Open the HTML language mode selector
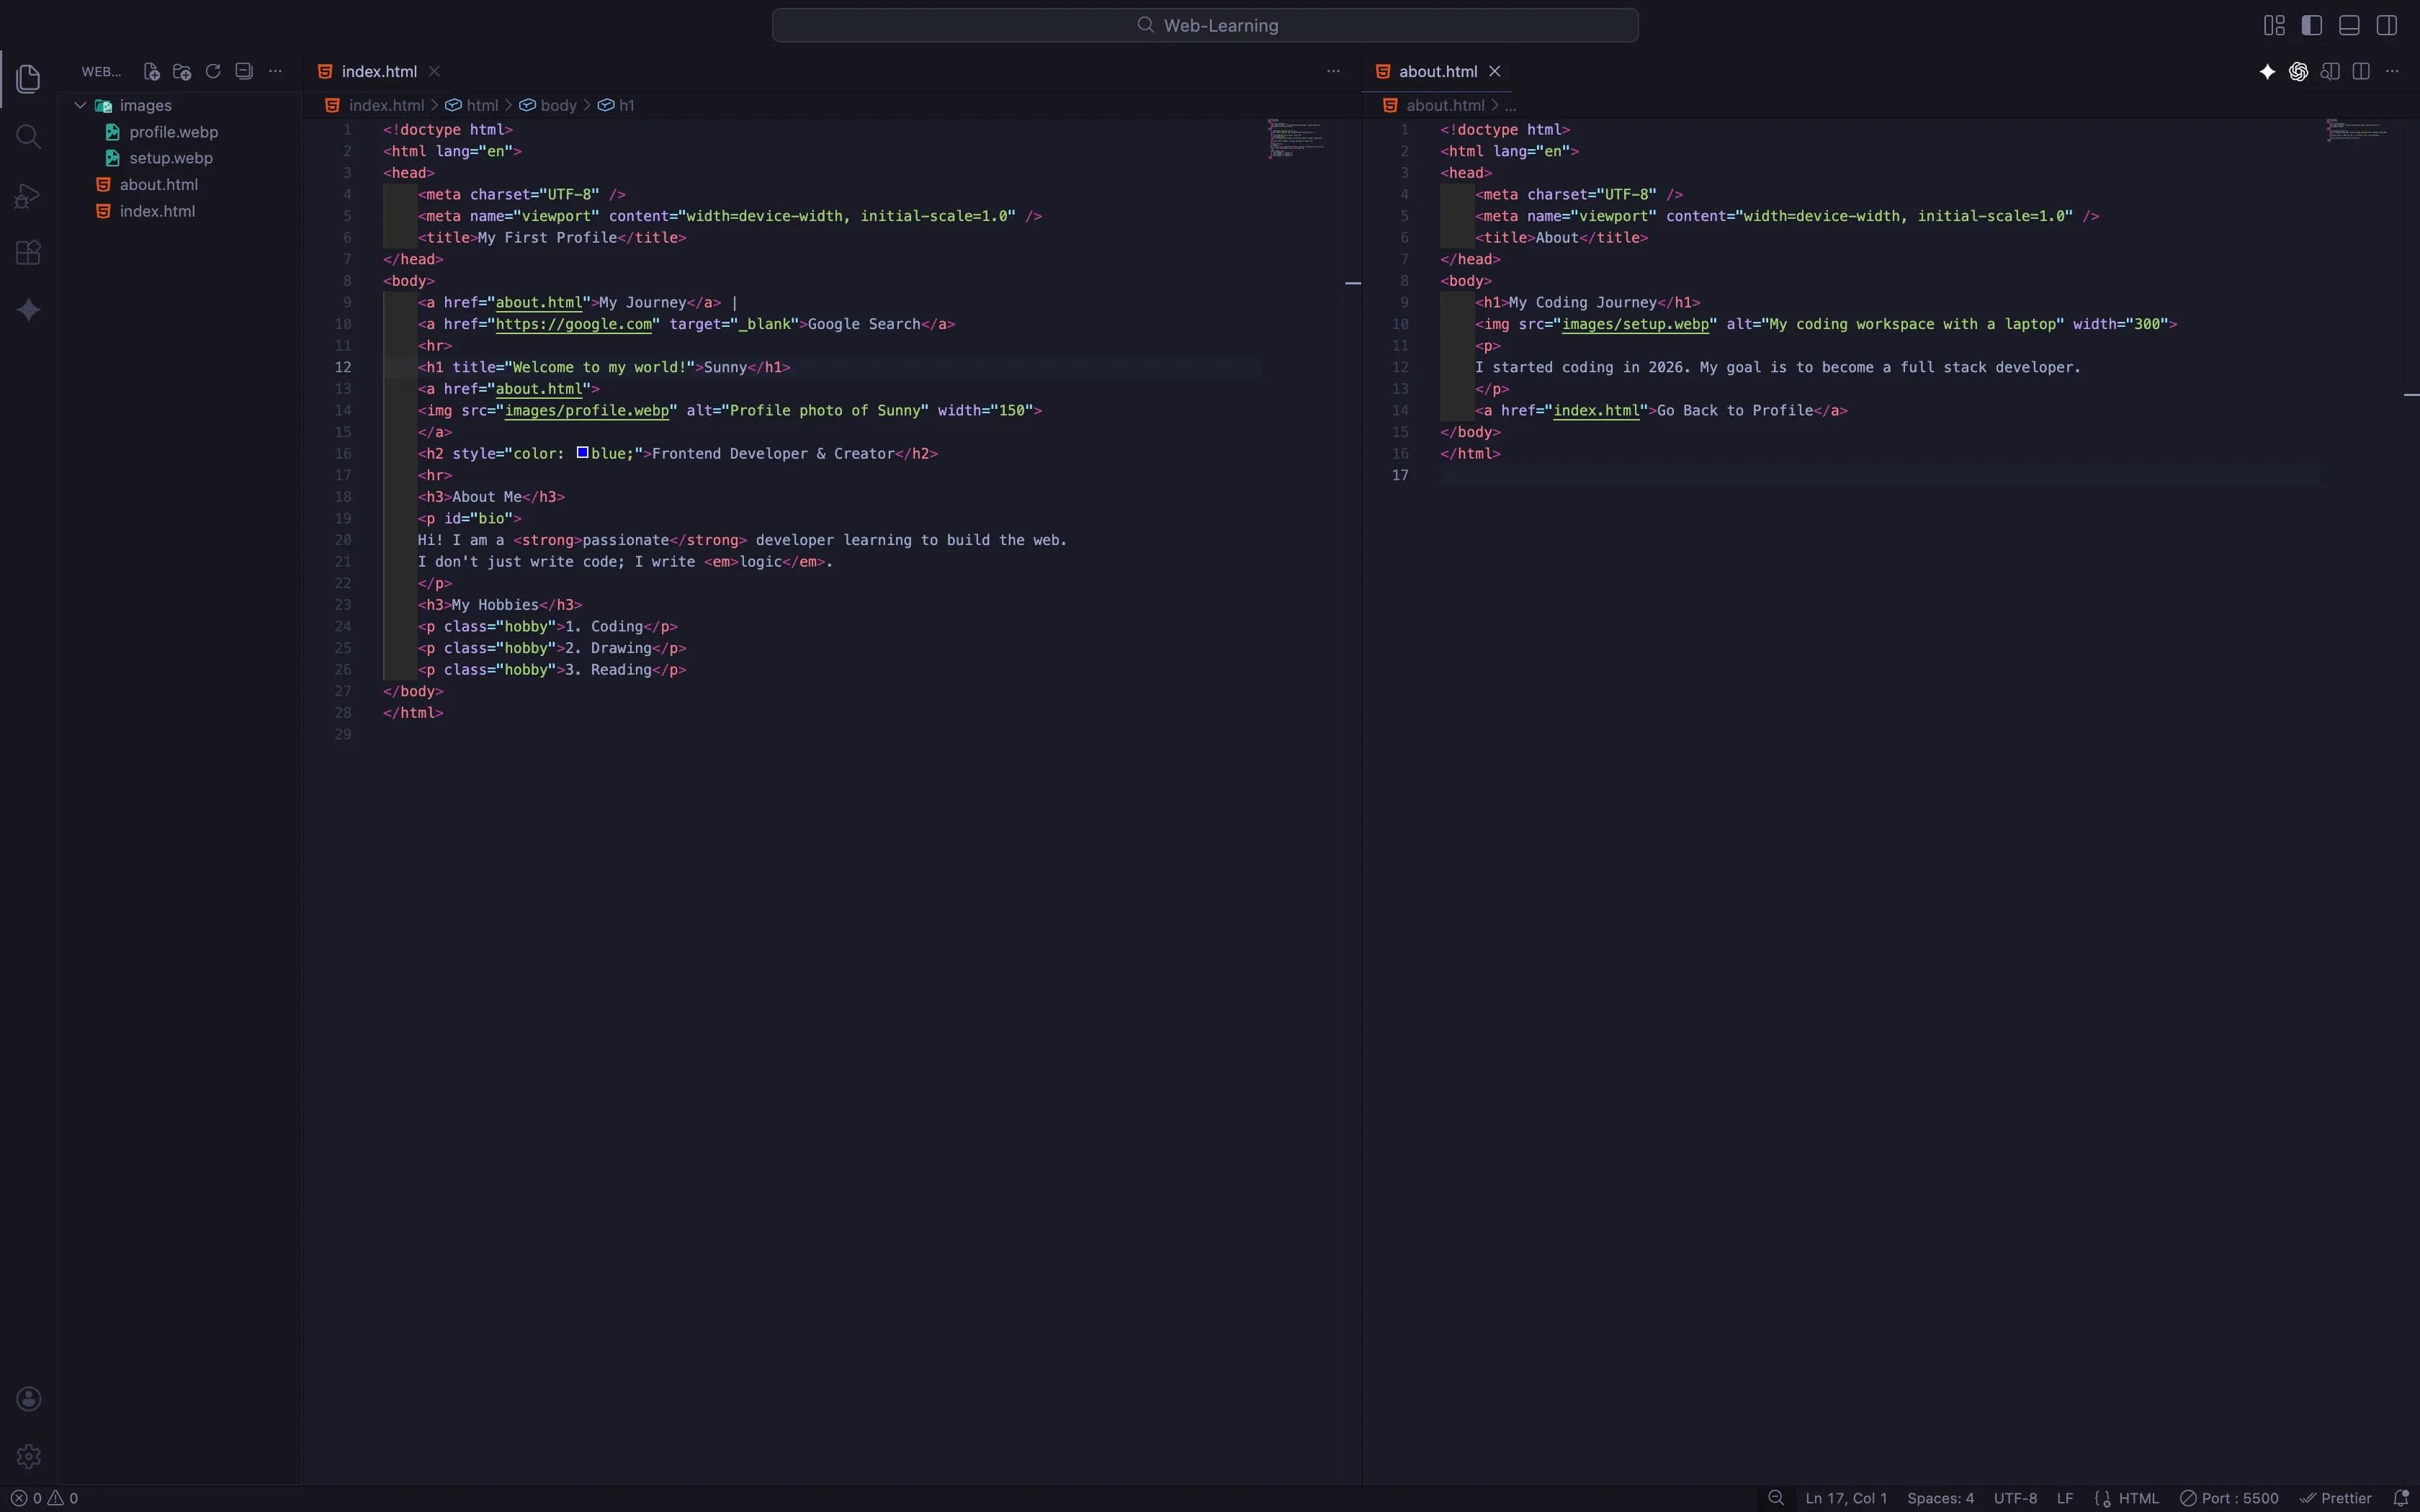Image resolution: width=2420 pixels, height=1512 pixels. tap(2138, 1498)
